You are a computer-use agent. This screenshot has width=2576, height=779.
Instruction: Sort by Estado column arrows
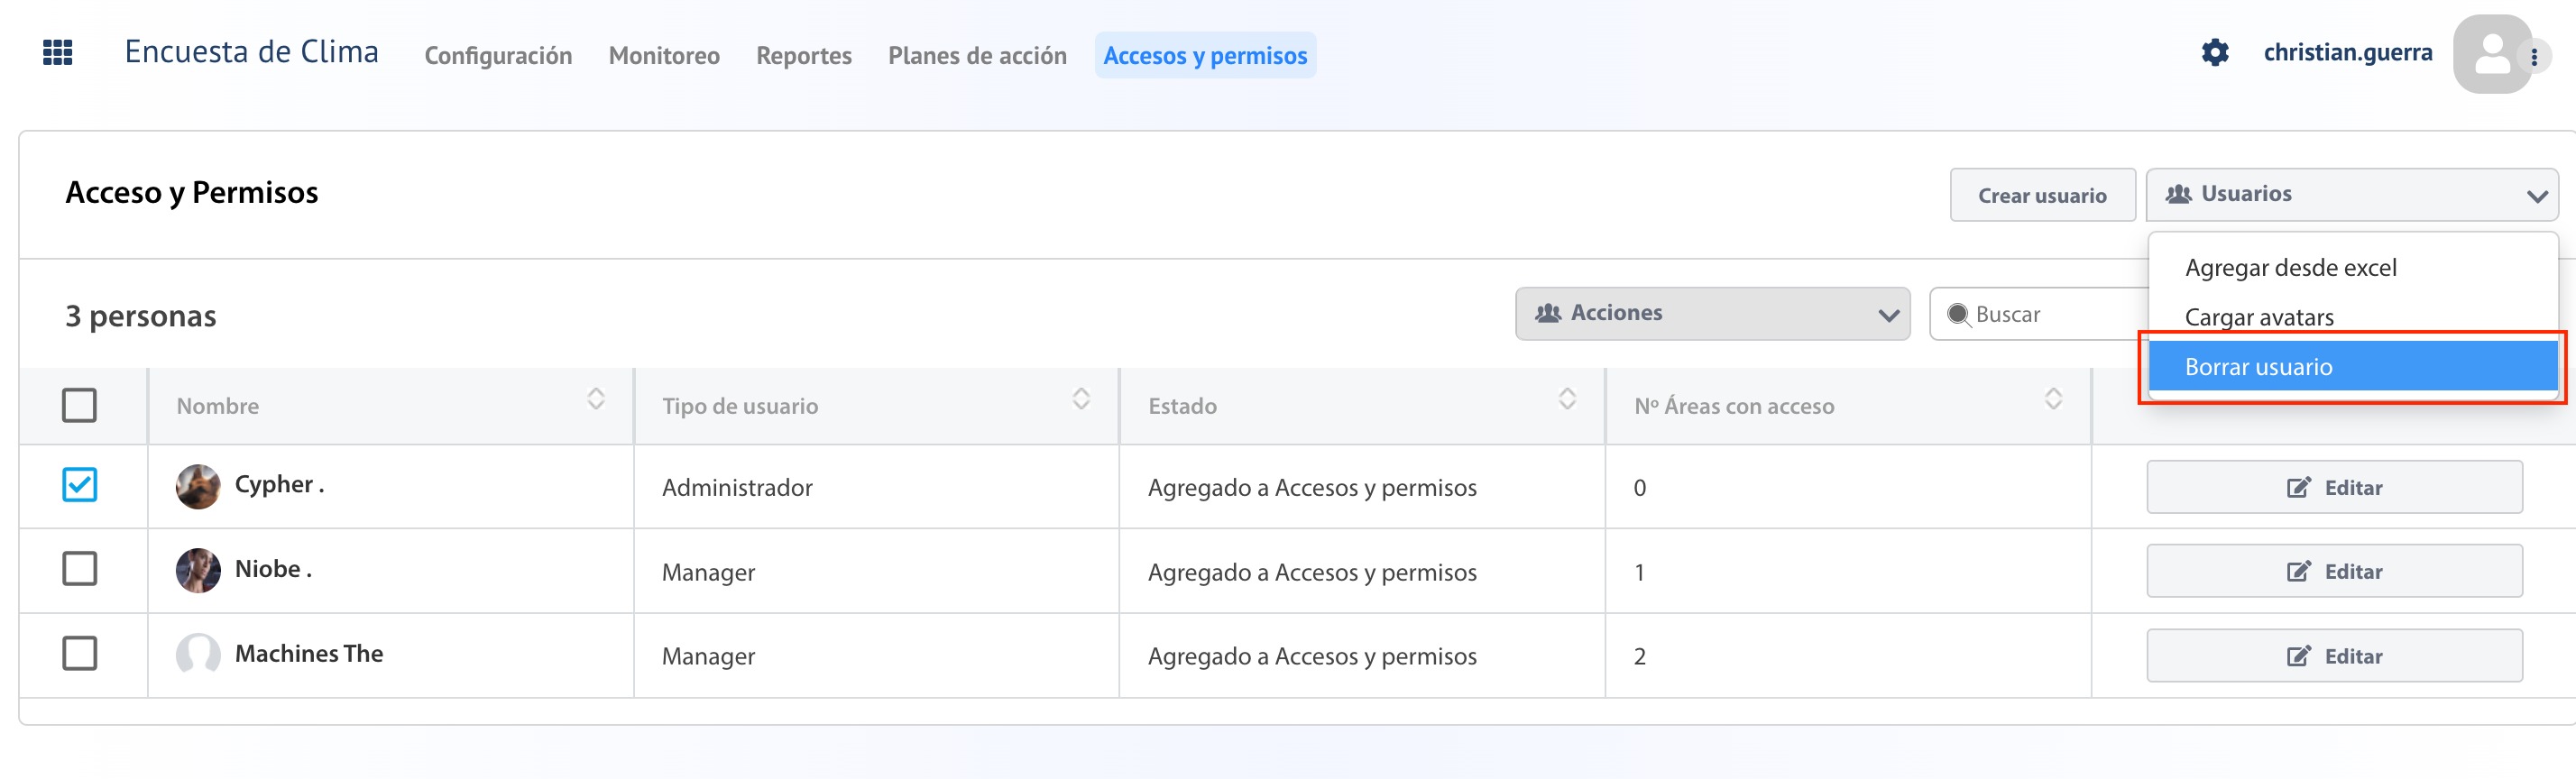tap(1567, 399)
